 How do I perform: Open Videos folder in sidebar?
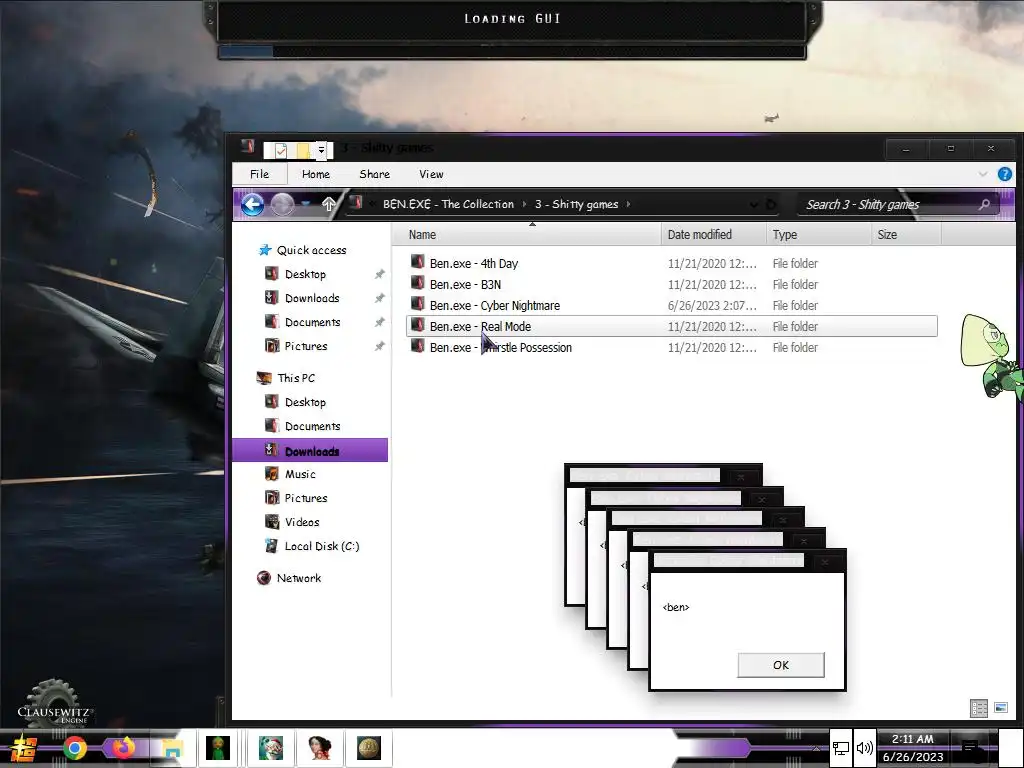302,522
